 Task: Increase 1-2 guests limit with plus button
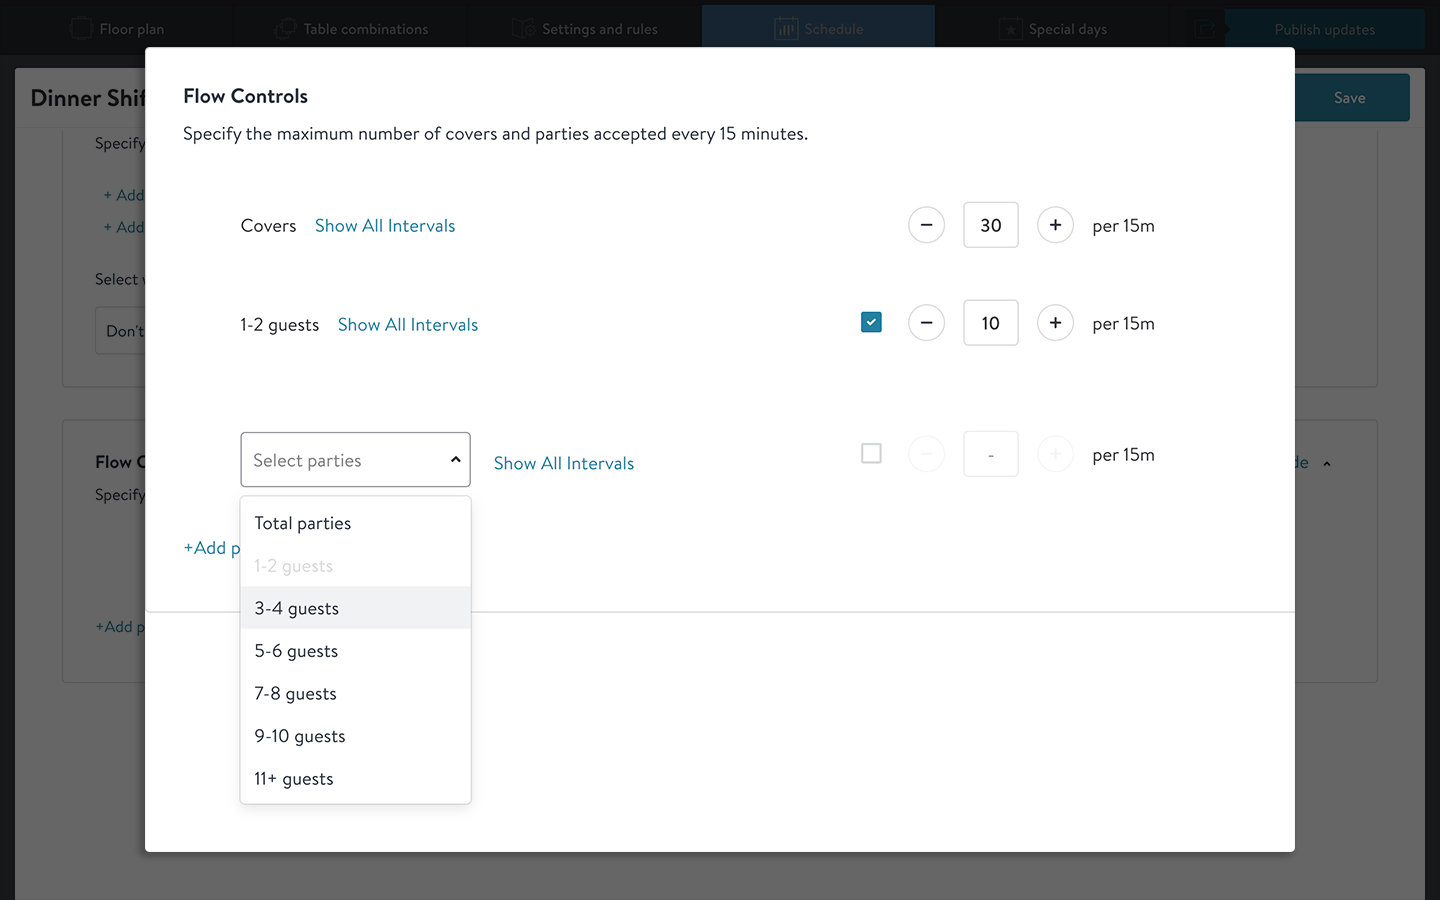[x=1055, y=323]
